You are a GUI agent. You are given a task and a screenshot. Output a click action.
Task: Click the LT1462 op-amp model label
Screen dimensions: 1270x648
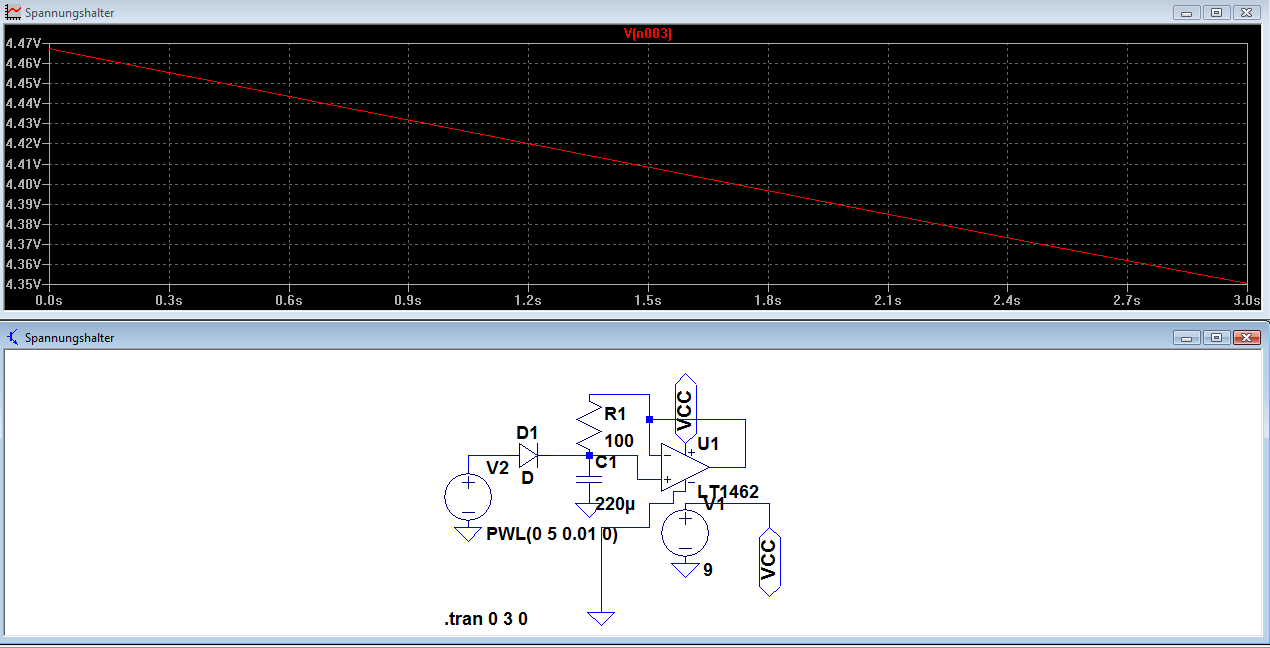[728, 492]
